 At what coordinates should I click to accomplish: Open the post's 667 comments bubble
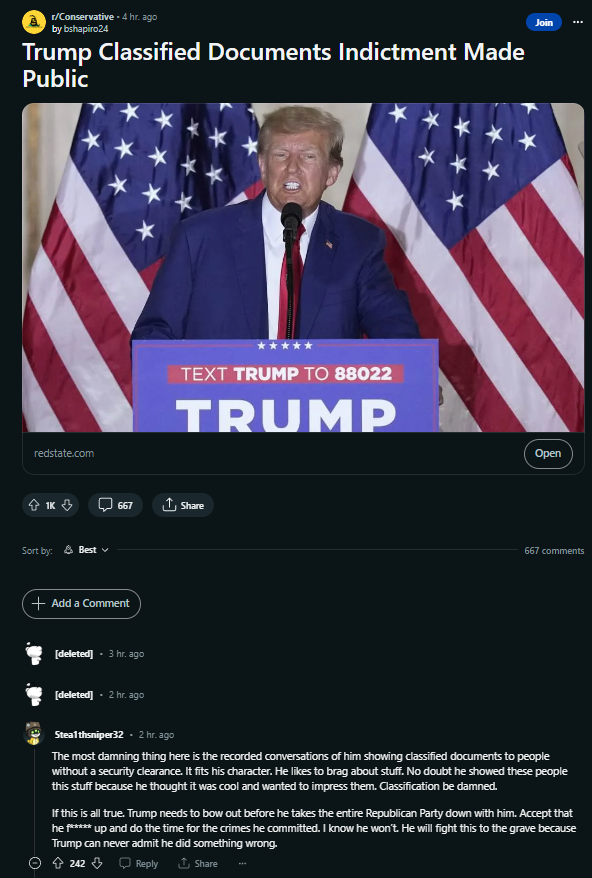[x=115, y=505]
